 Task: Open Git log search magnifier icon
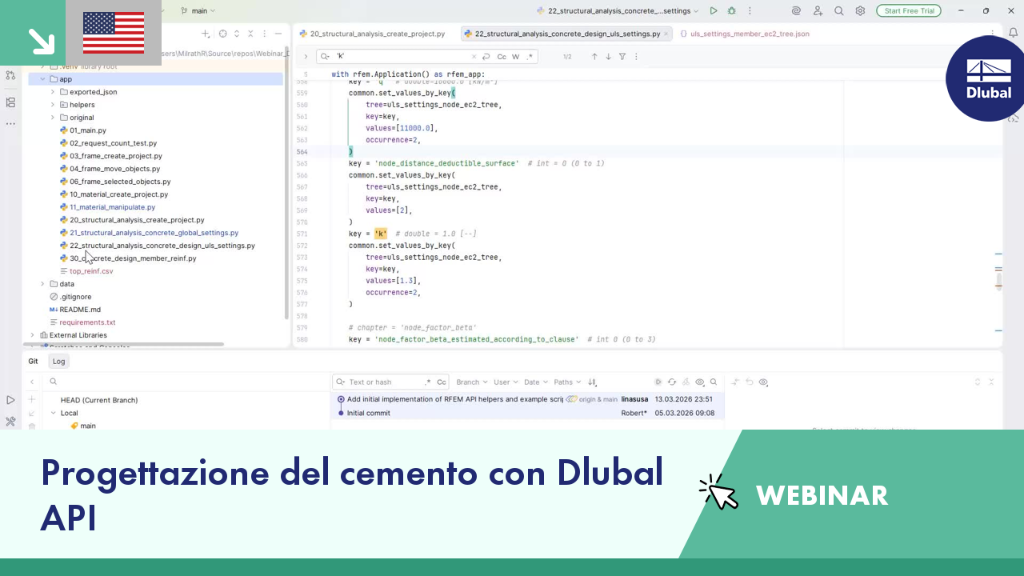714,382
